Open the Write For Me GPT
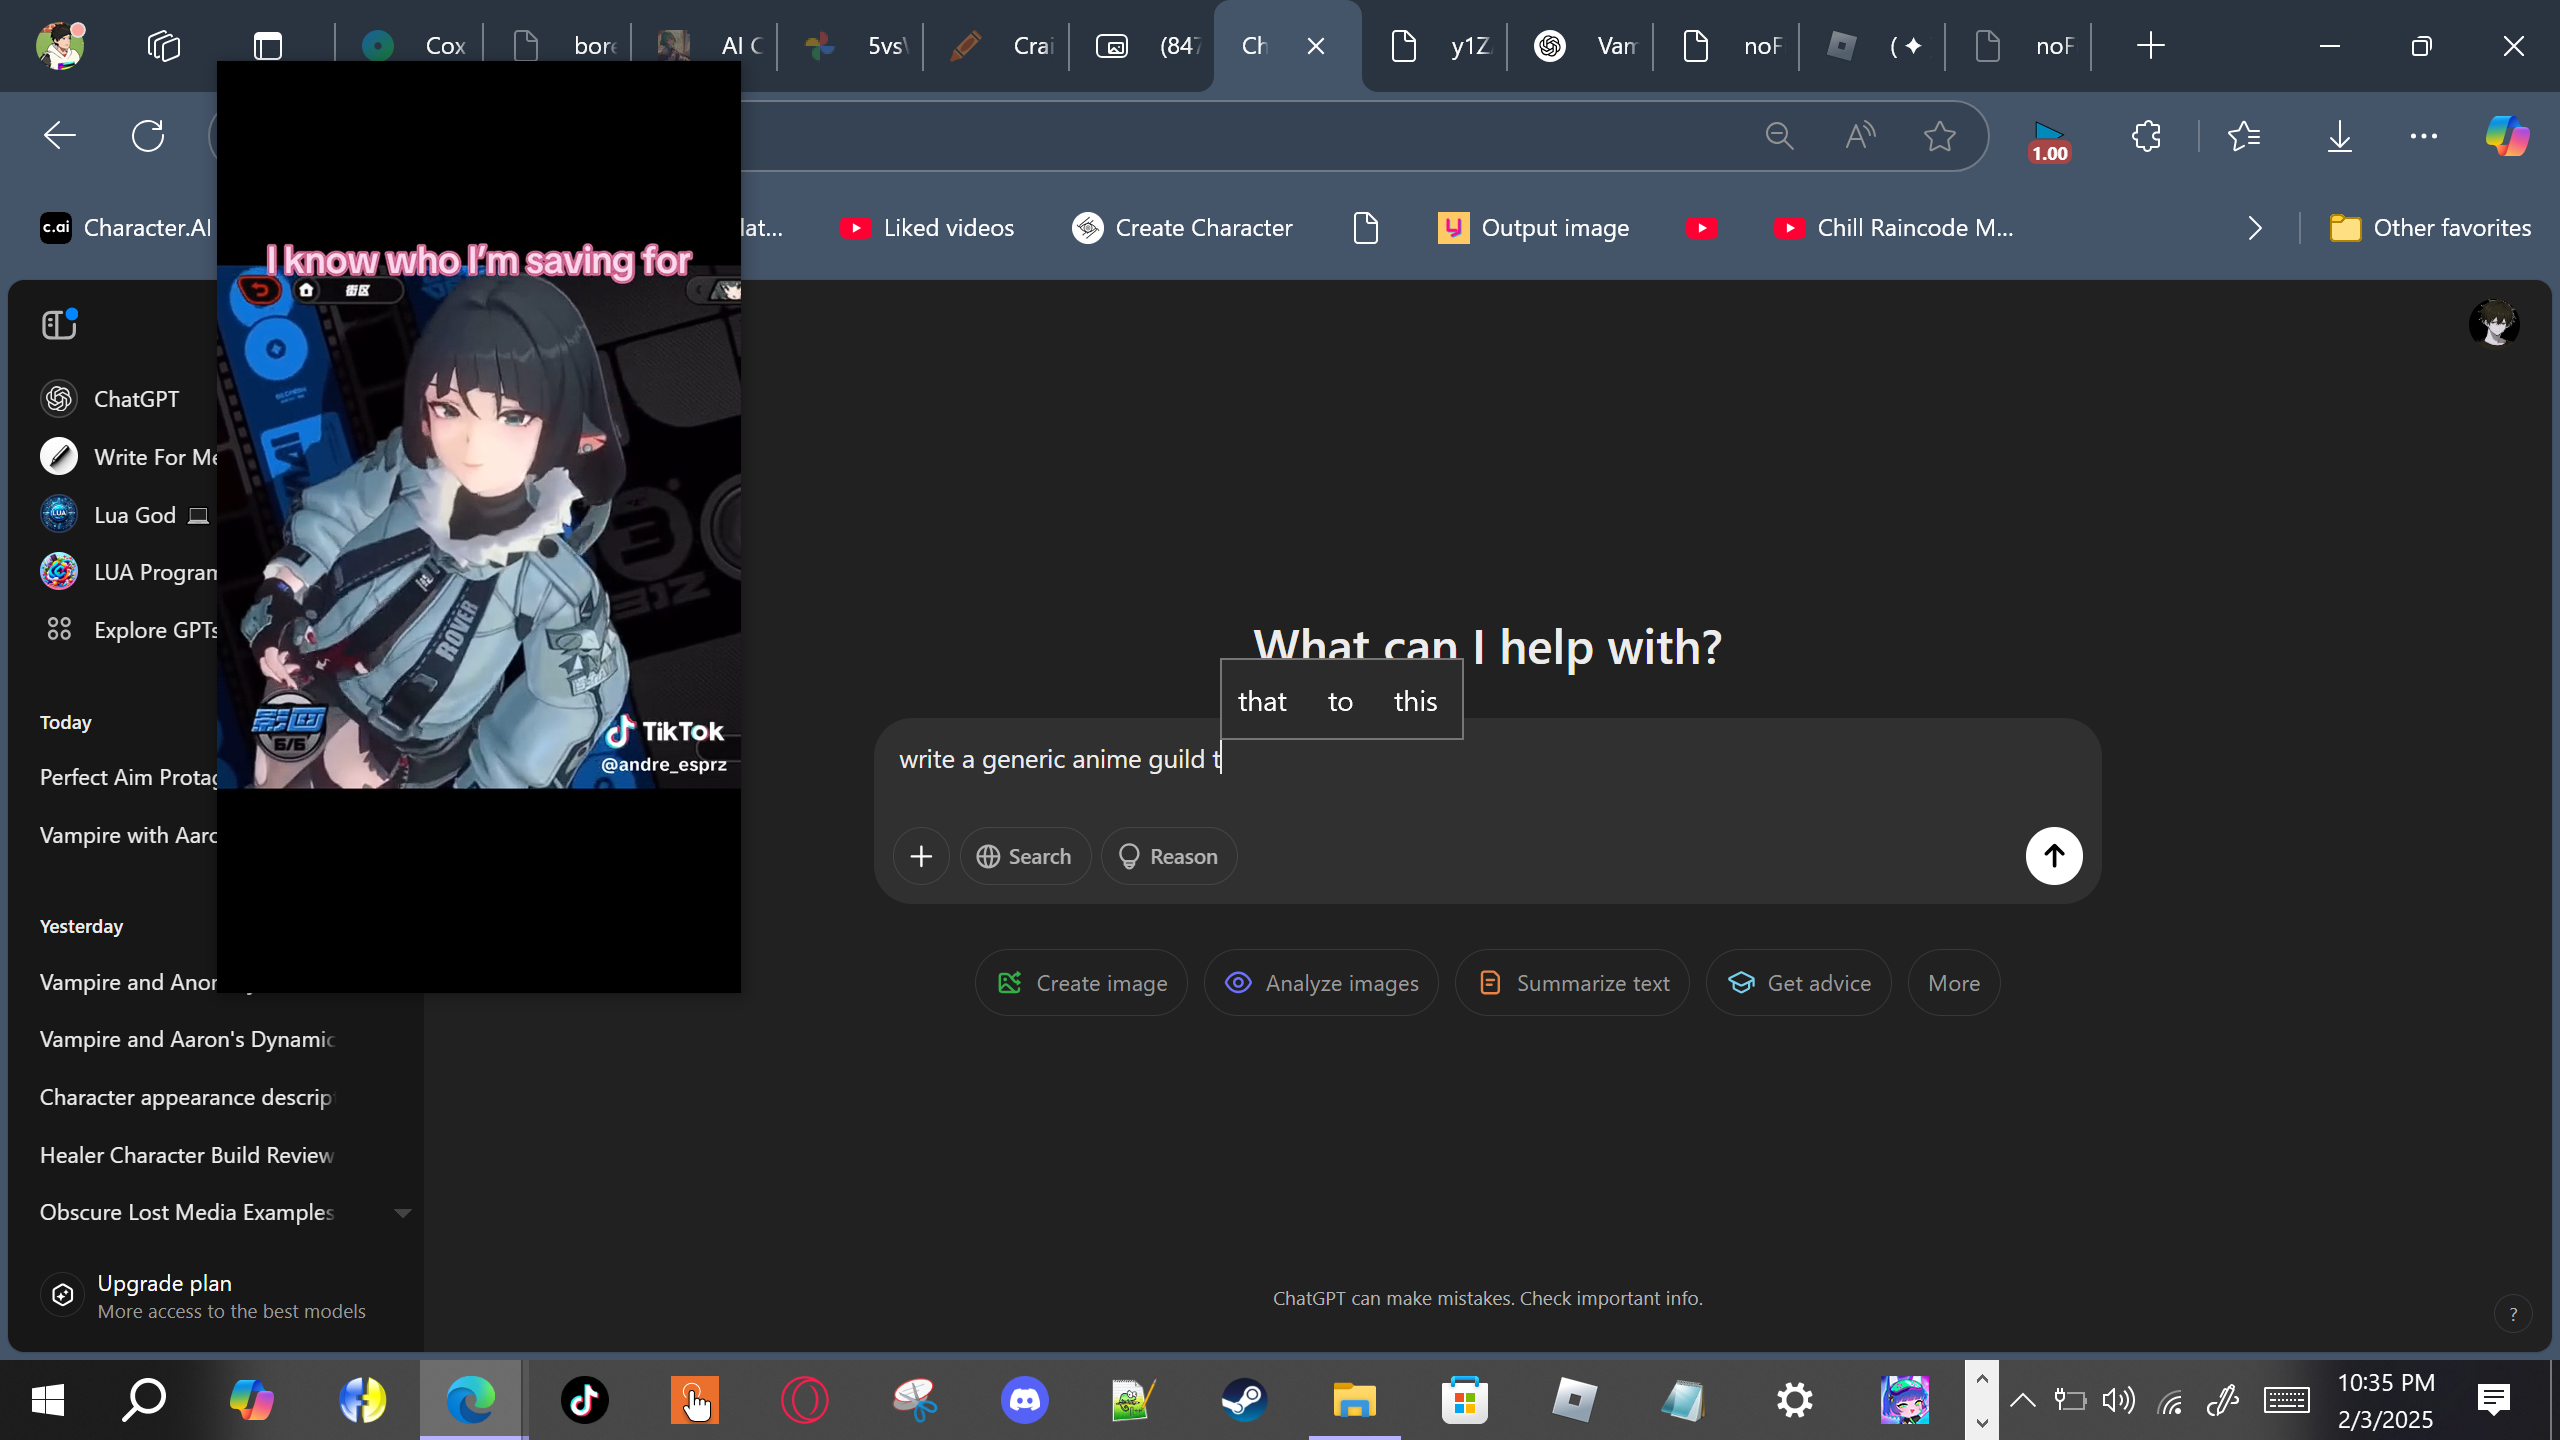Viewport: 2560px width, 1440px height. click(128, 457)
